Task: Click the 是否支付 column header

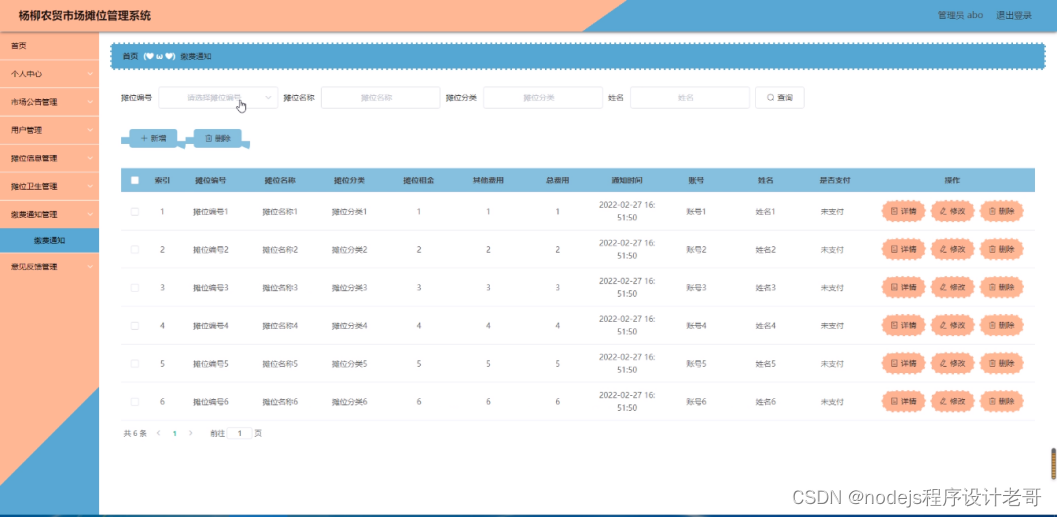Action: (835, 181)
